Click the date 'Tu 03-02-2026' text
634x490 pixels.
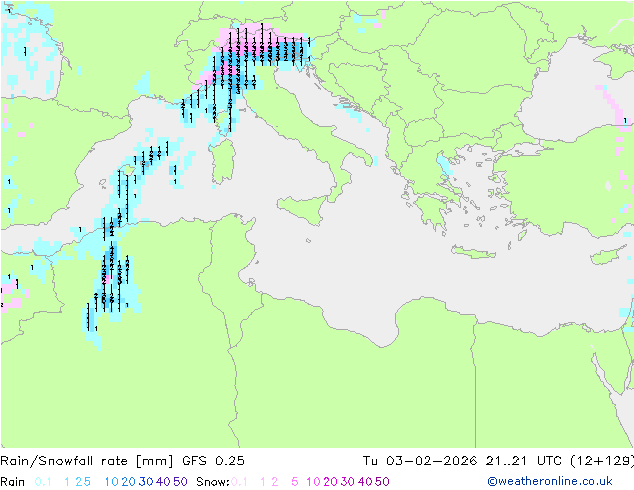(x=420, y=461)
